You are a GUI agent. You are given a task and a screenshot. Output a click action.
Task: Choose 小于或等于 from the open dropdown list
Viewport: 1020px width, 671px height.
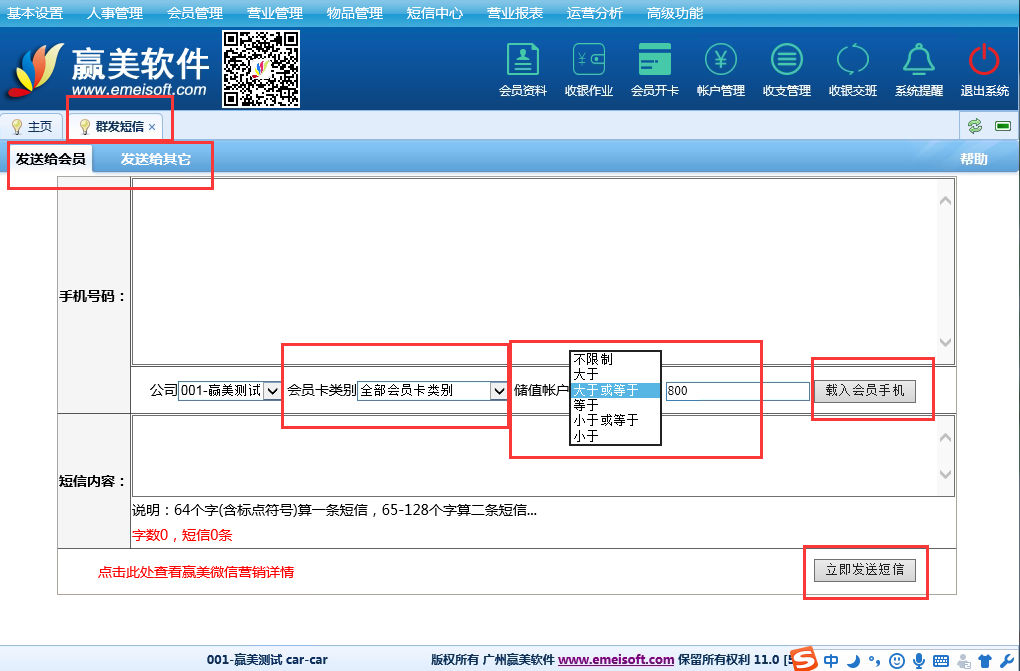(x=606, y=421)
